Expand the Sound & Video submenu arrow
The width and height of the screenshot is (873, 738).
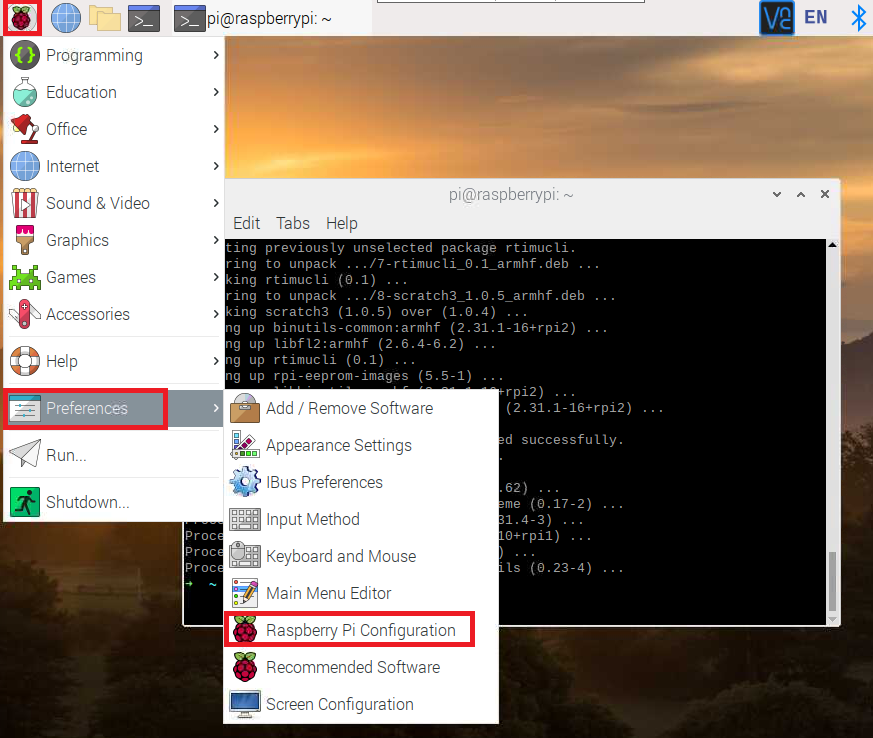coord(216,203)
